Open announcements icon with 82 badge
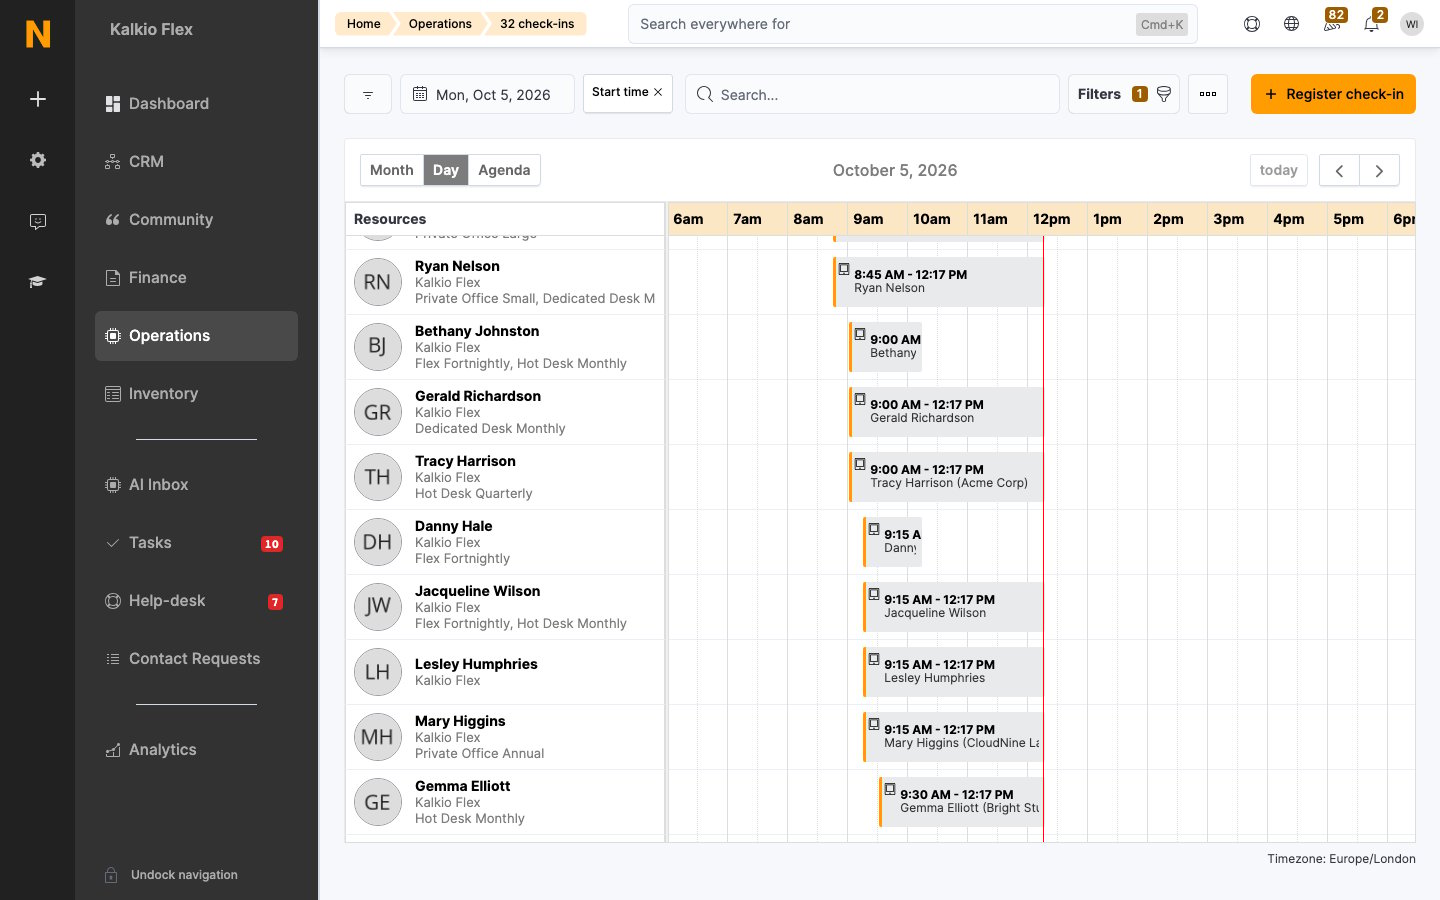This screenshot has width=1440, height=900. pyautogui.click(x=1332, y=23)
